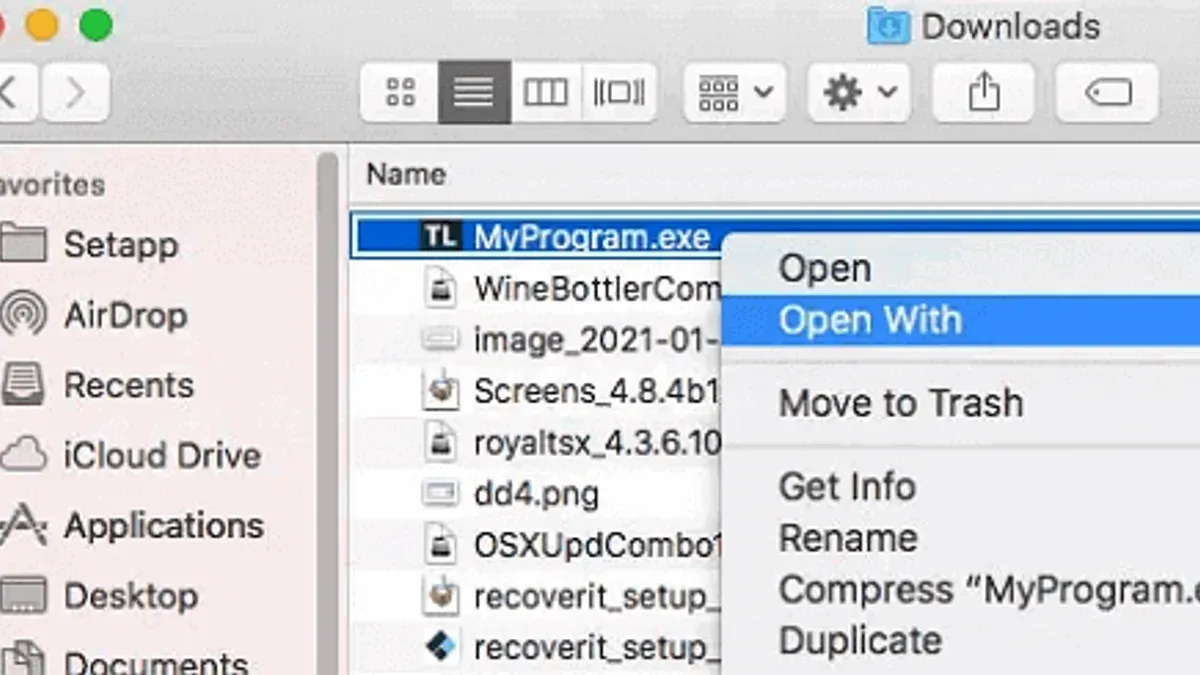Click the AirDrop radar icon

pos(23,315)
